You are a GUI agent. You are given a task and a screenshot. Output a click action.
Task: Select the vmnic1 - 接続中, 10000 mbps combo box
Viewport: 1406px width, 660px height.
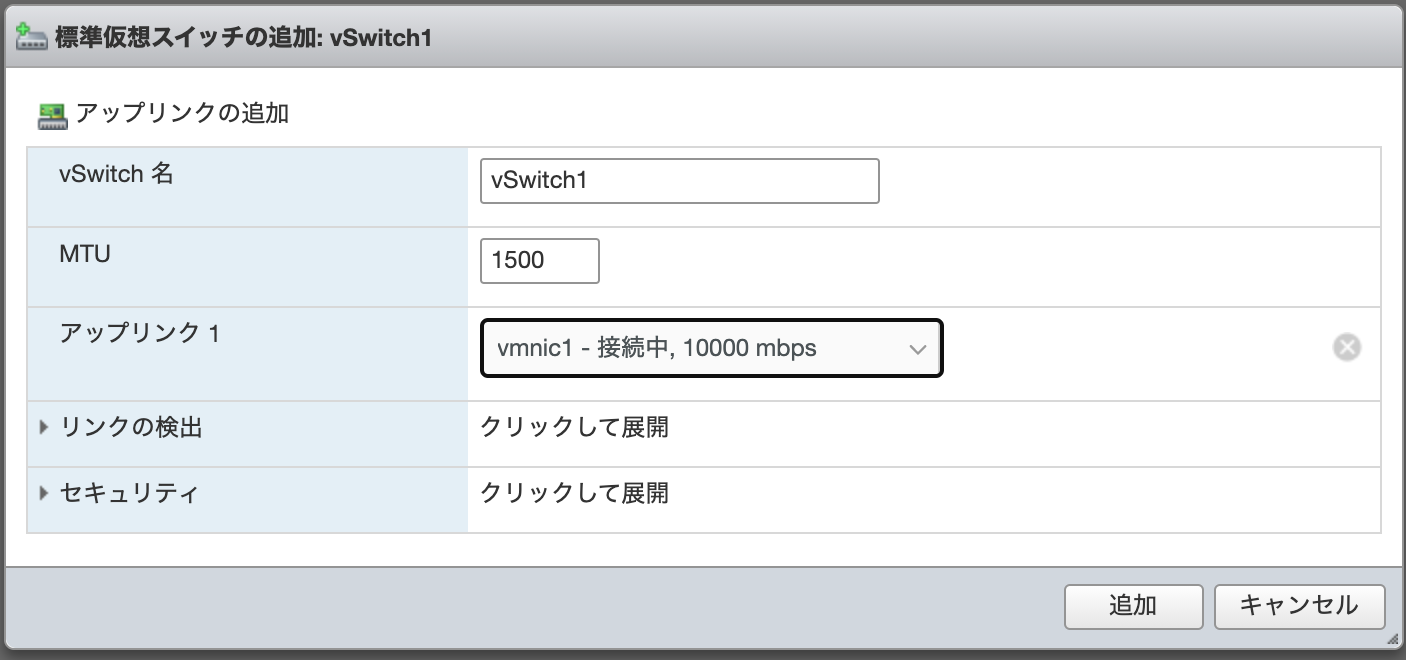(710, 348)
